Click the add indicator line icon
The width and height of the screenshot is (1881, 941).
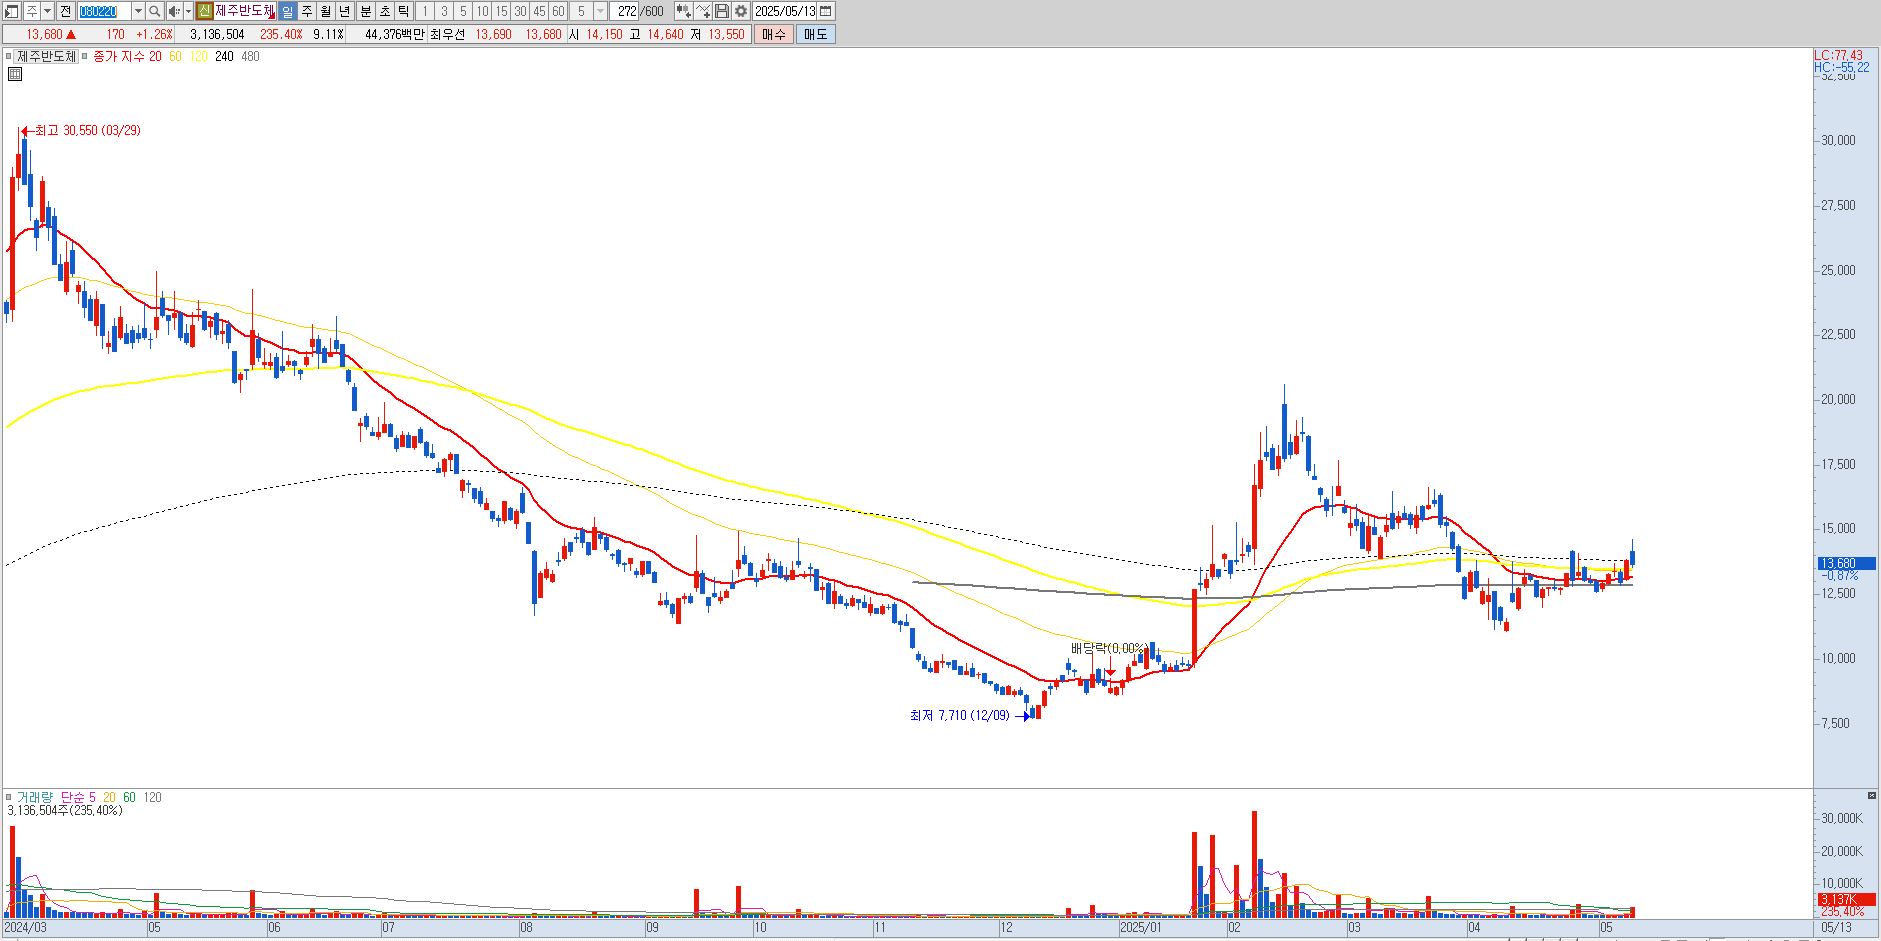[x=703, y=11]
